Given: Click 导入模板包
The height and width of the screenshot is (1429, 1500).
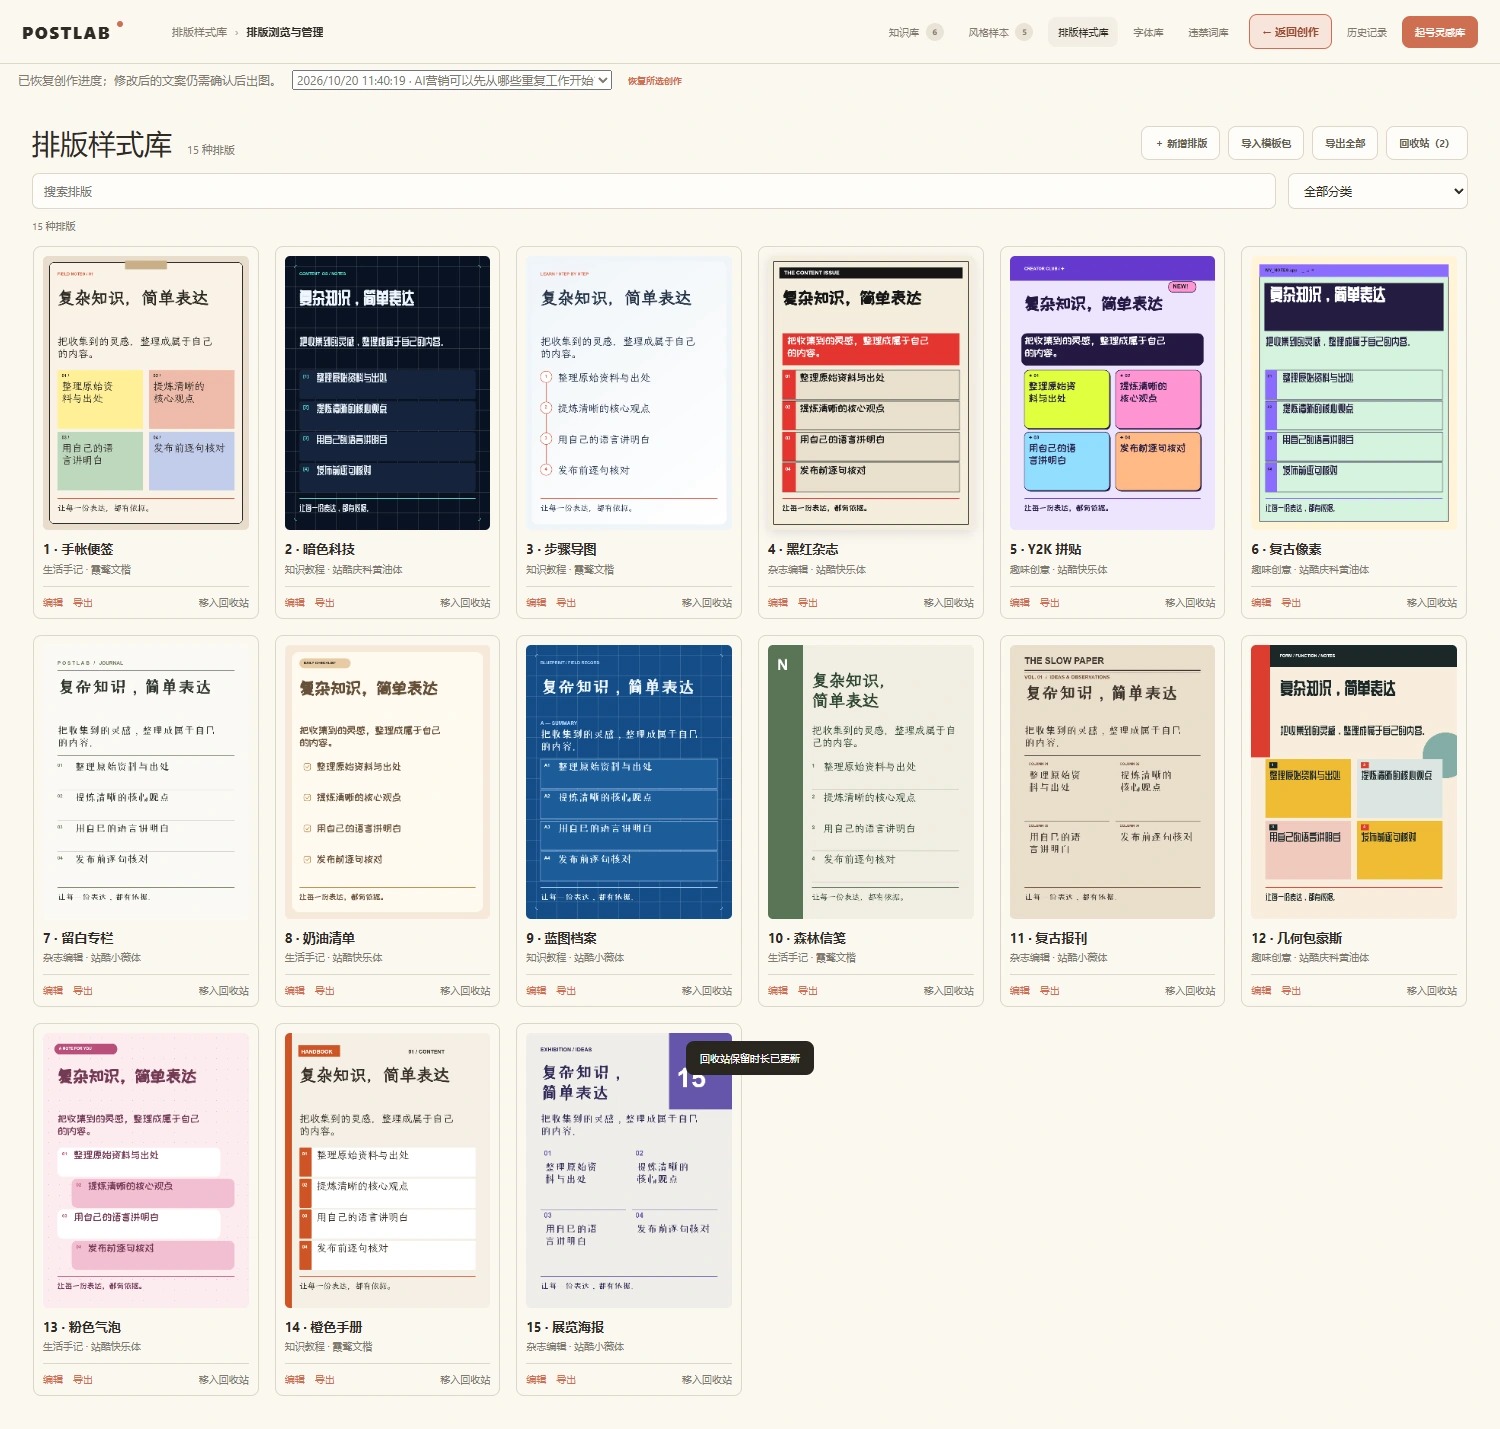Looking at the screenshot, I should [x=1266, y=143].
